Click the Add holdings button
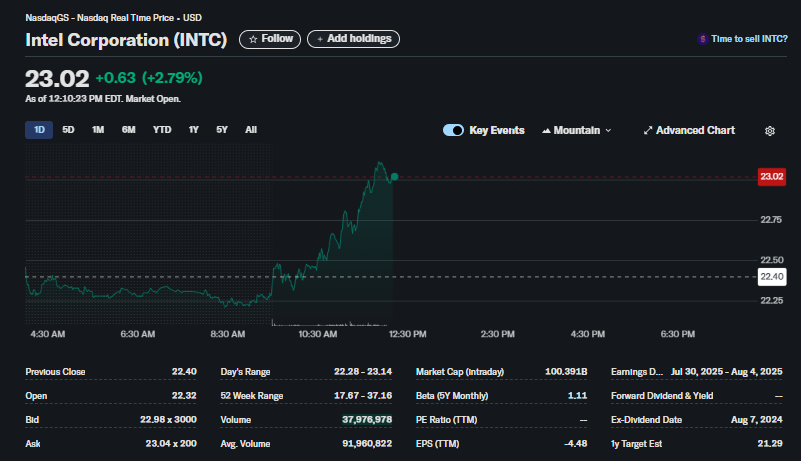Screen dimensions: 801x461 pyautogui.click(x=354, y=39)
